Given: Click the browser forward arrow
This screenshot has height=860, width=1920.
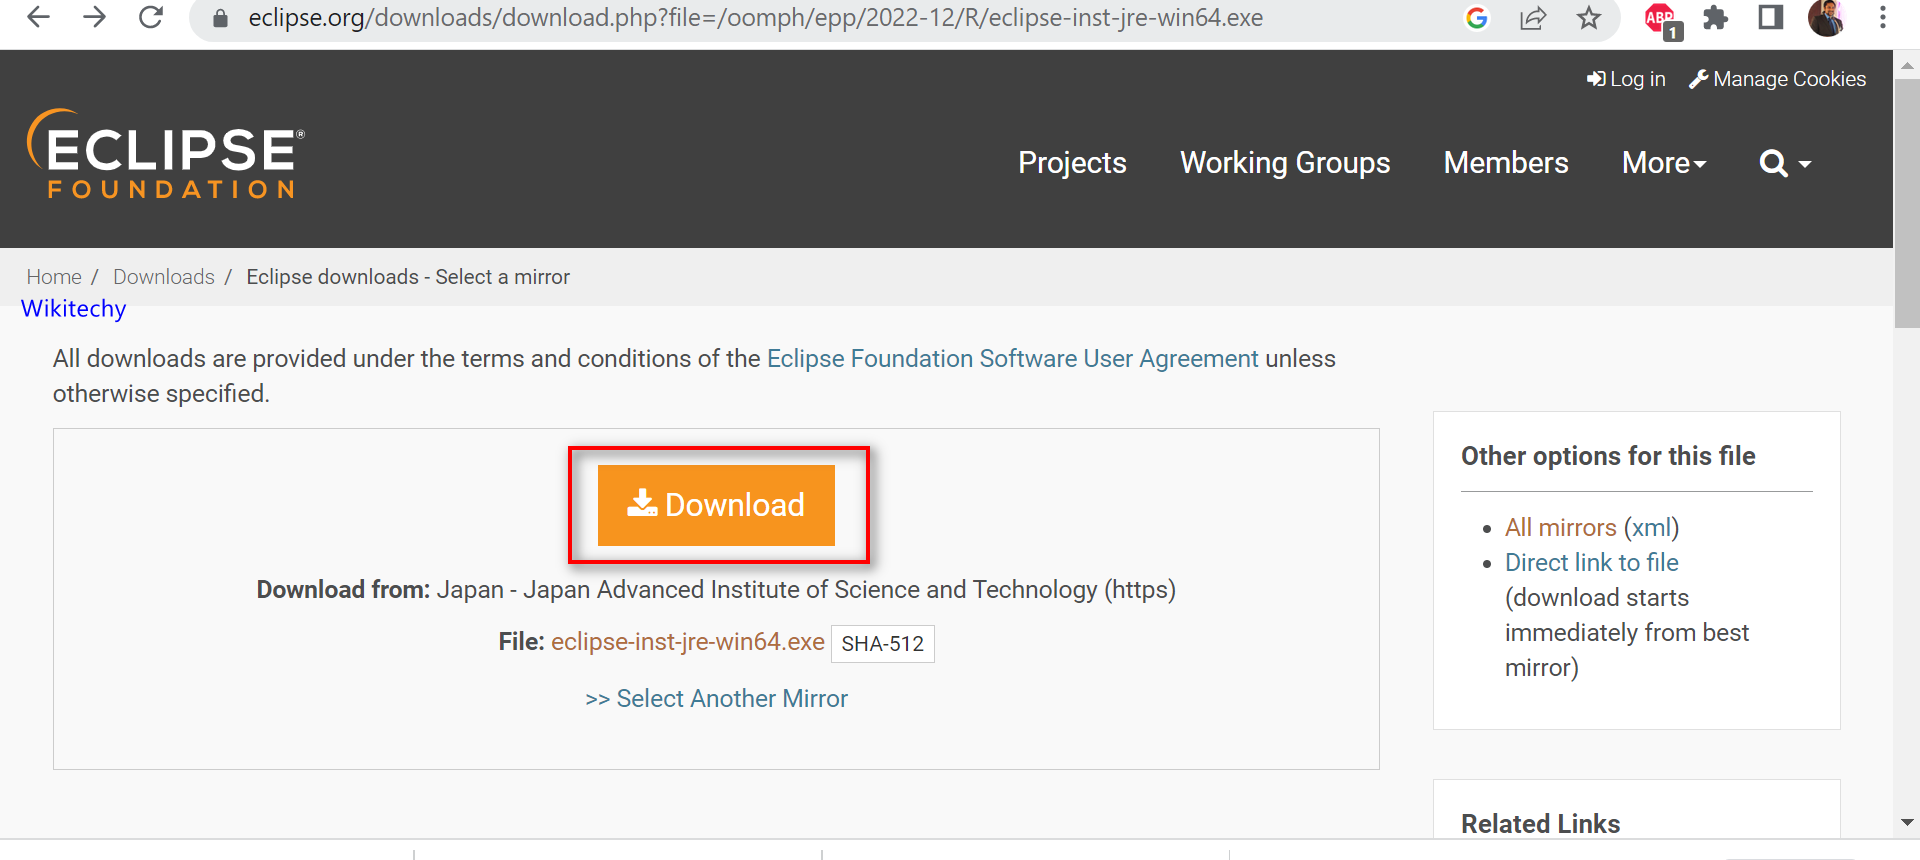Looking at the screenshot, I should 94,17.
